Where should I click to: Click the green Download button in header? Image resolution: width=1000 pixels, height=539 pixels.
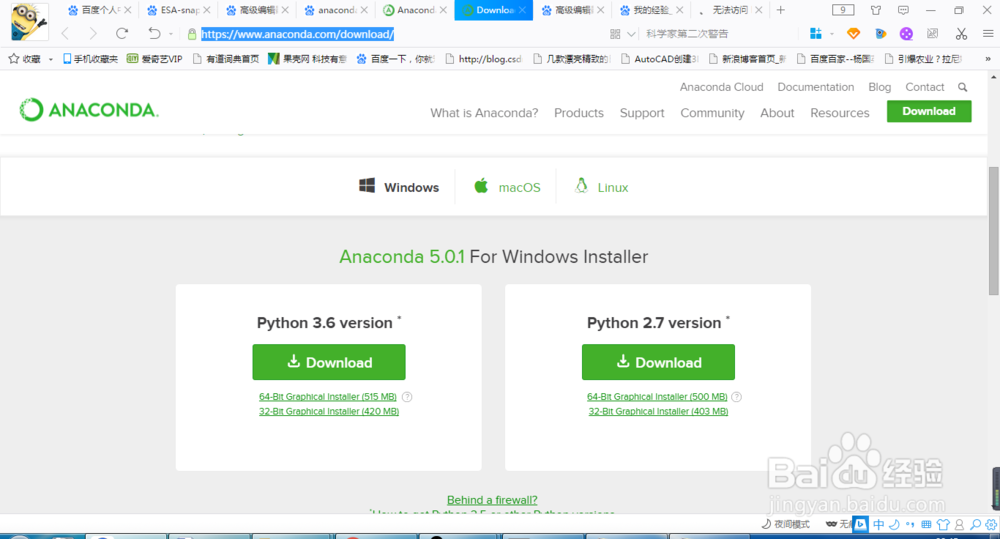point(929,111)
